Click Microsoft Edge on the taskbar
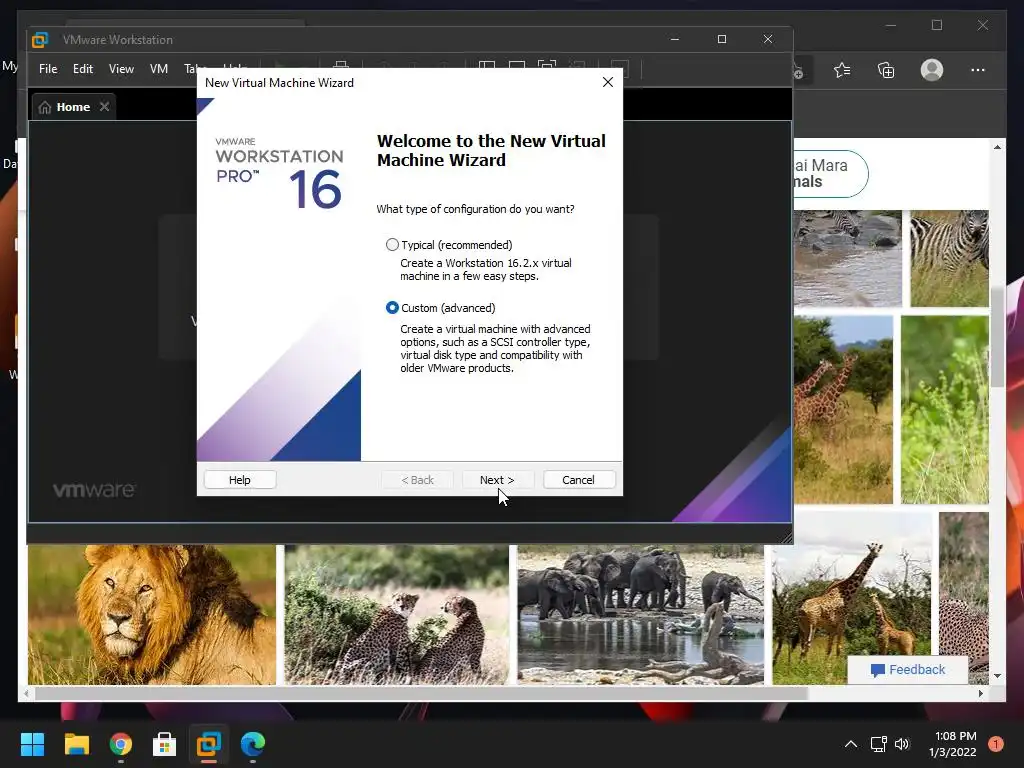 pos(253,744)
